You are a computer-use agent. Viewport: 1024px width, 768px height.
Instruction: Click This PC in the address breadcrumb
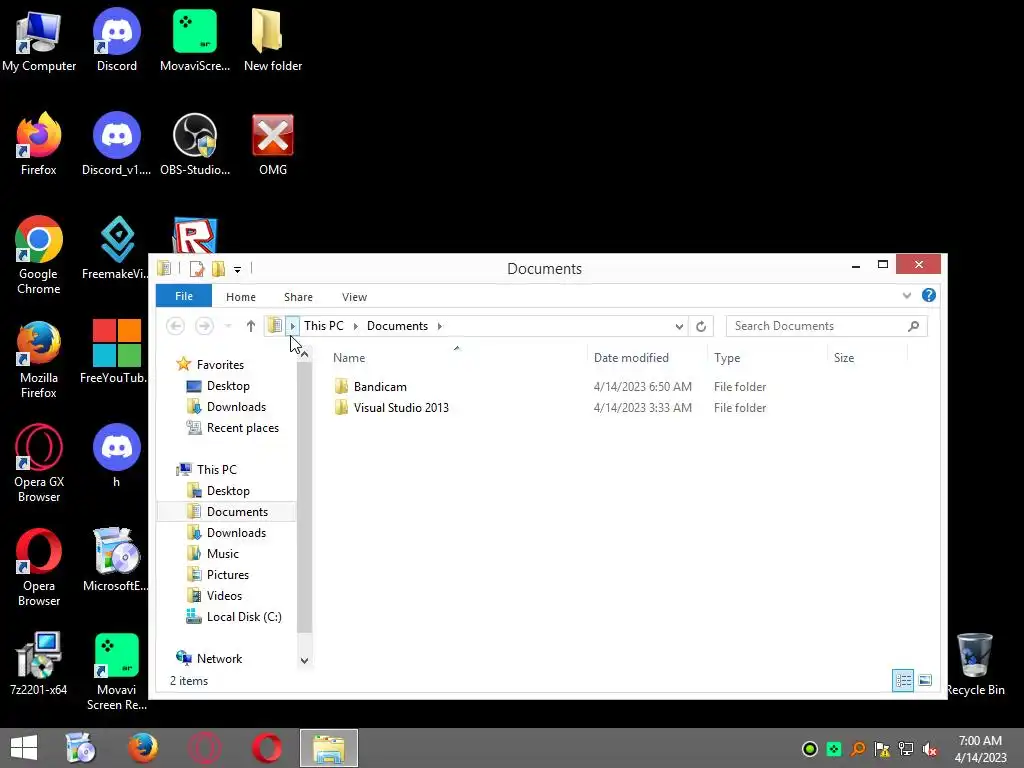click(323, 326)
